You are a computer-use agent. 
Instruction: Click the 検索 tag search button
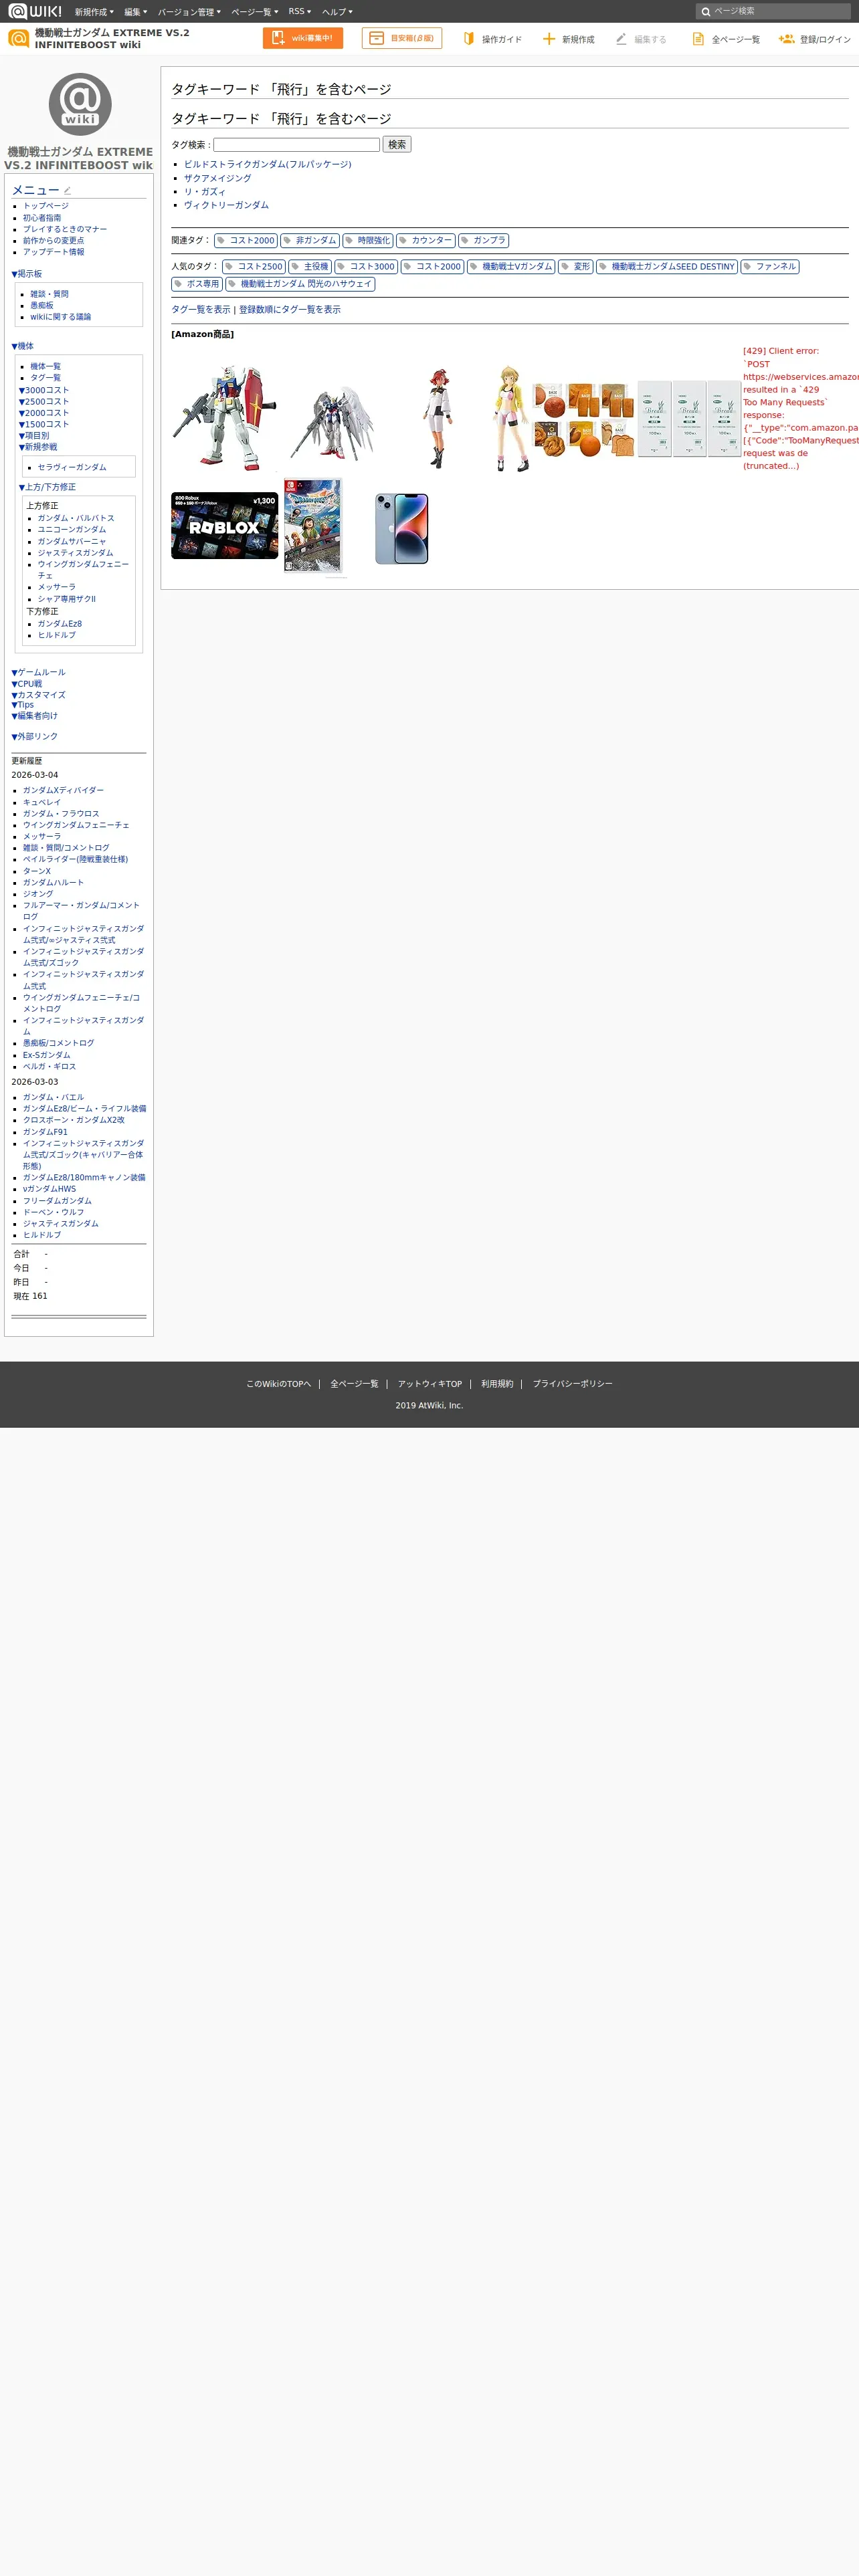[x=397, y=144]
